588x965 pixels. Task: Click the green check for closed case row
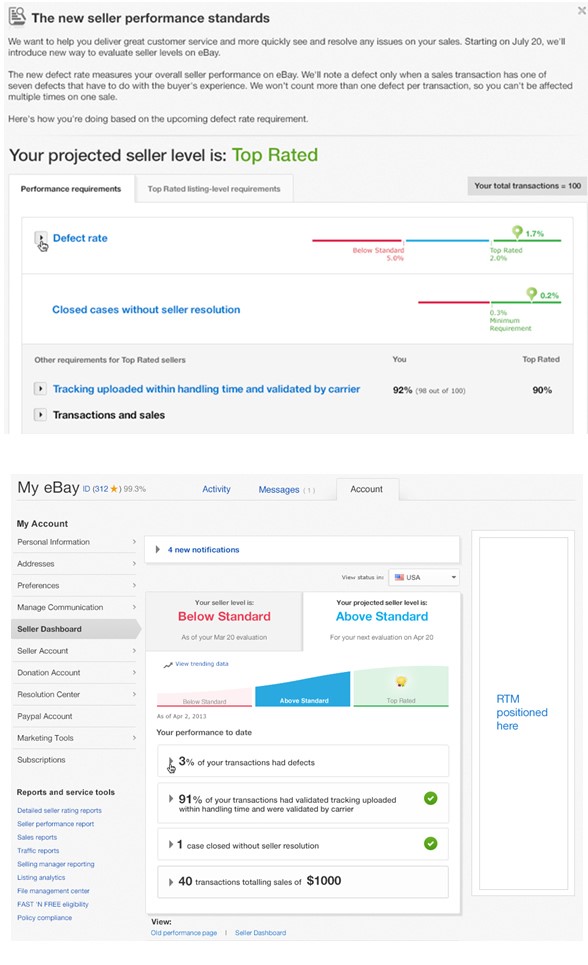pos(430,843)
